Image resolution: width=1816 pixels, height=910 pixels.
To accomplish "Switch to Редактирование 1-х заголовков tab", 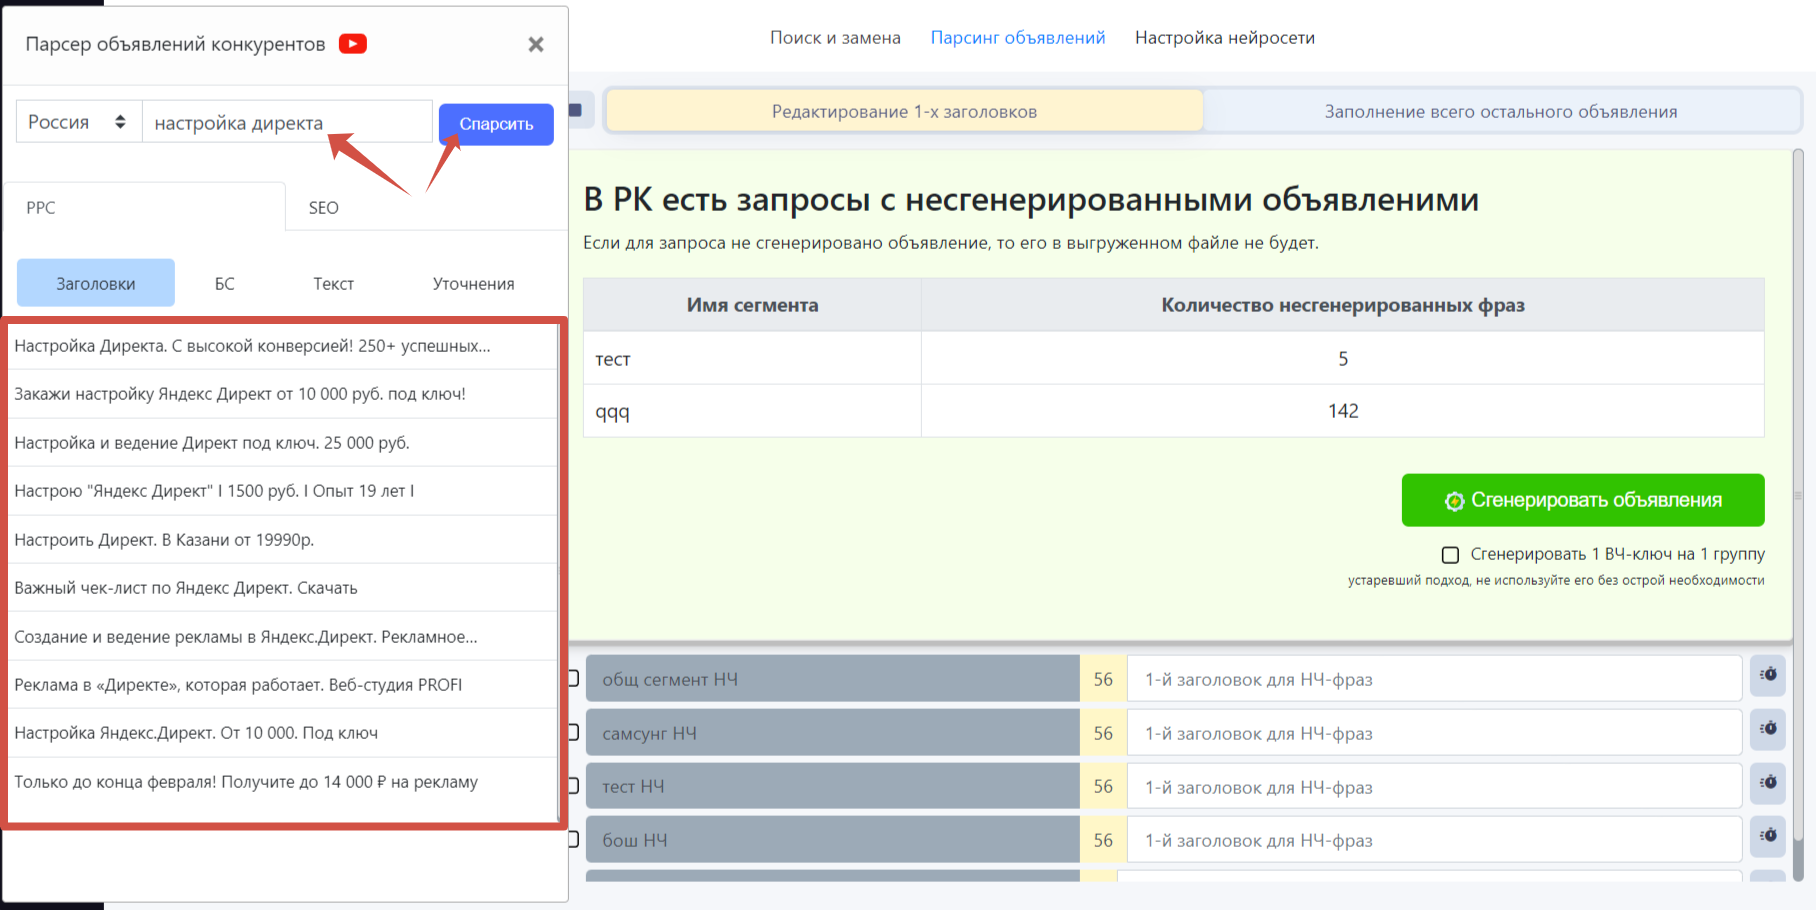I will coord(904,111).
